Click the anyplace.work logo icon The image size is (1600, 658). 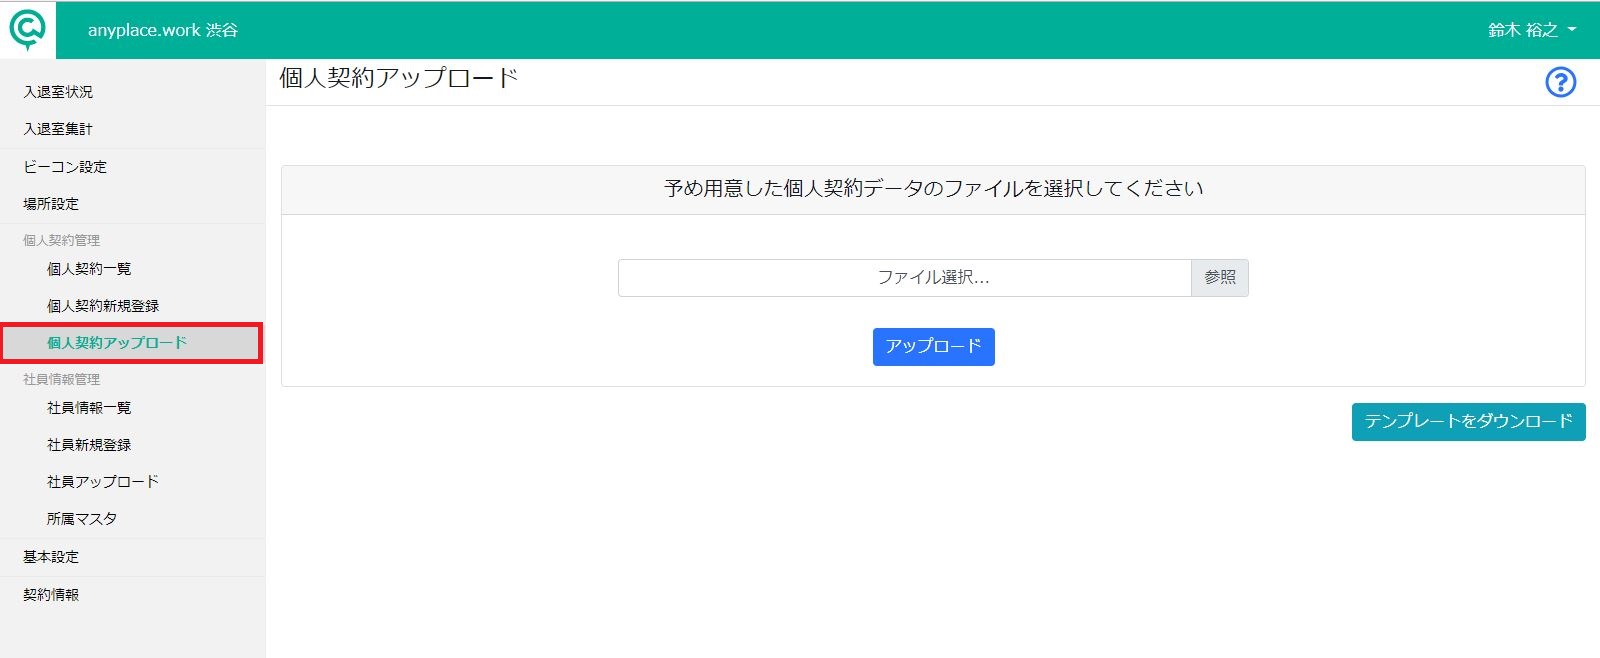(28, 30)
